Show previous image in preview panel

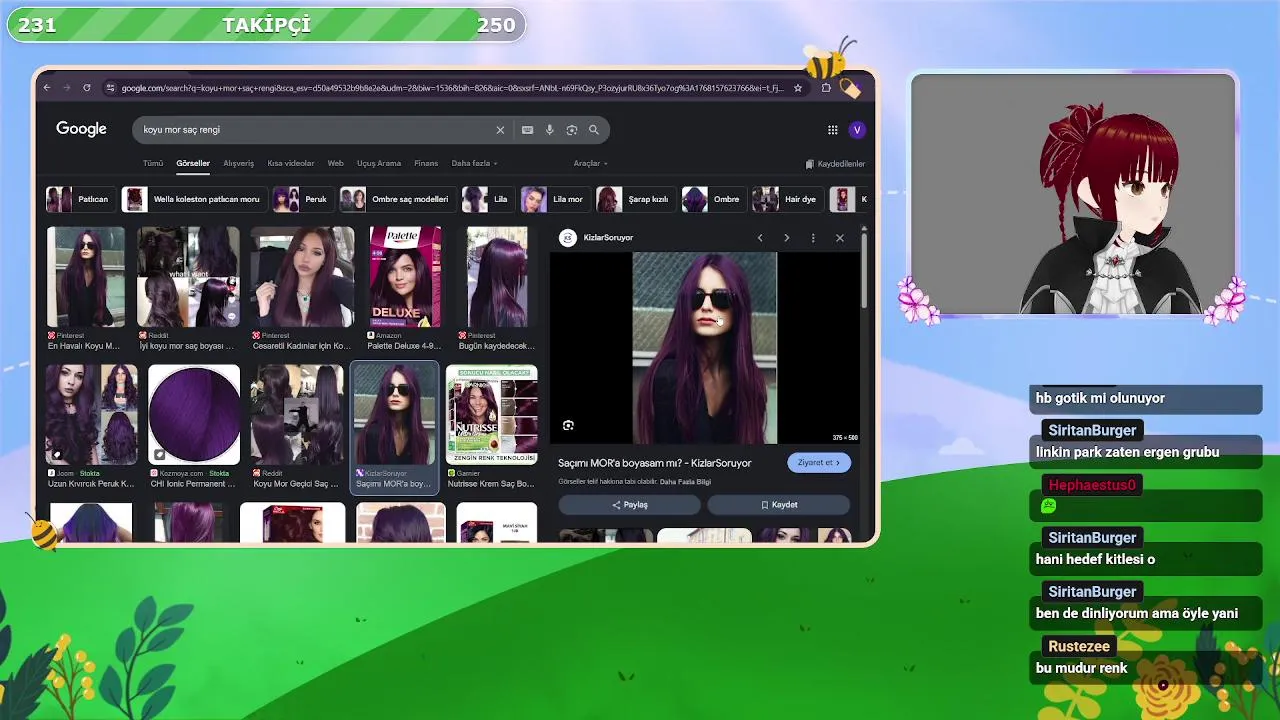(x=760, y=238)
